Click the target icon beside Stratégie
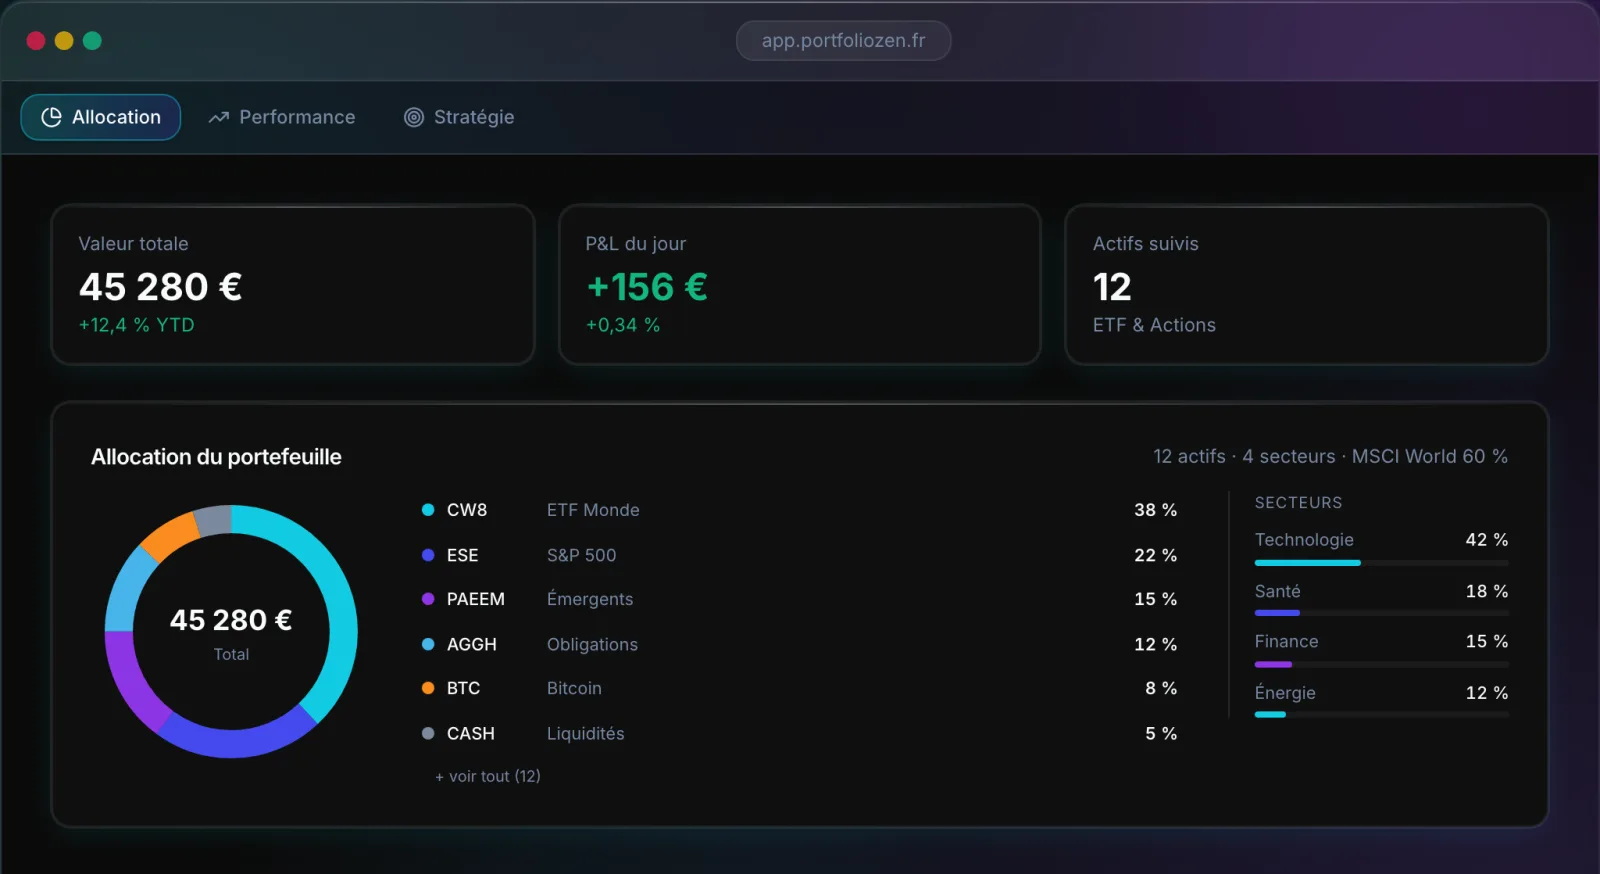1600x874 pixels. (x=414, y=117)
